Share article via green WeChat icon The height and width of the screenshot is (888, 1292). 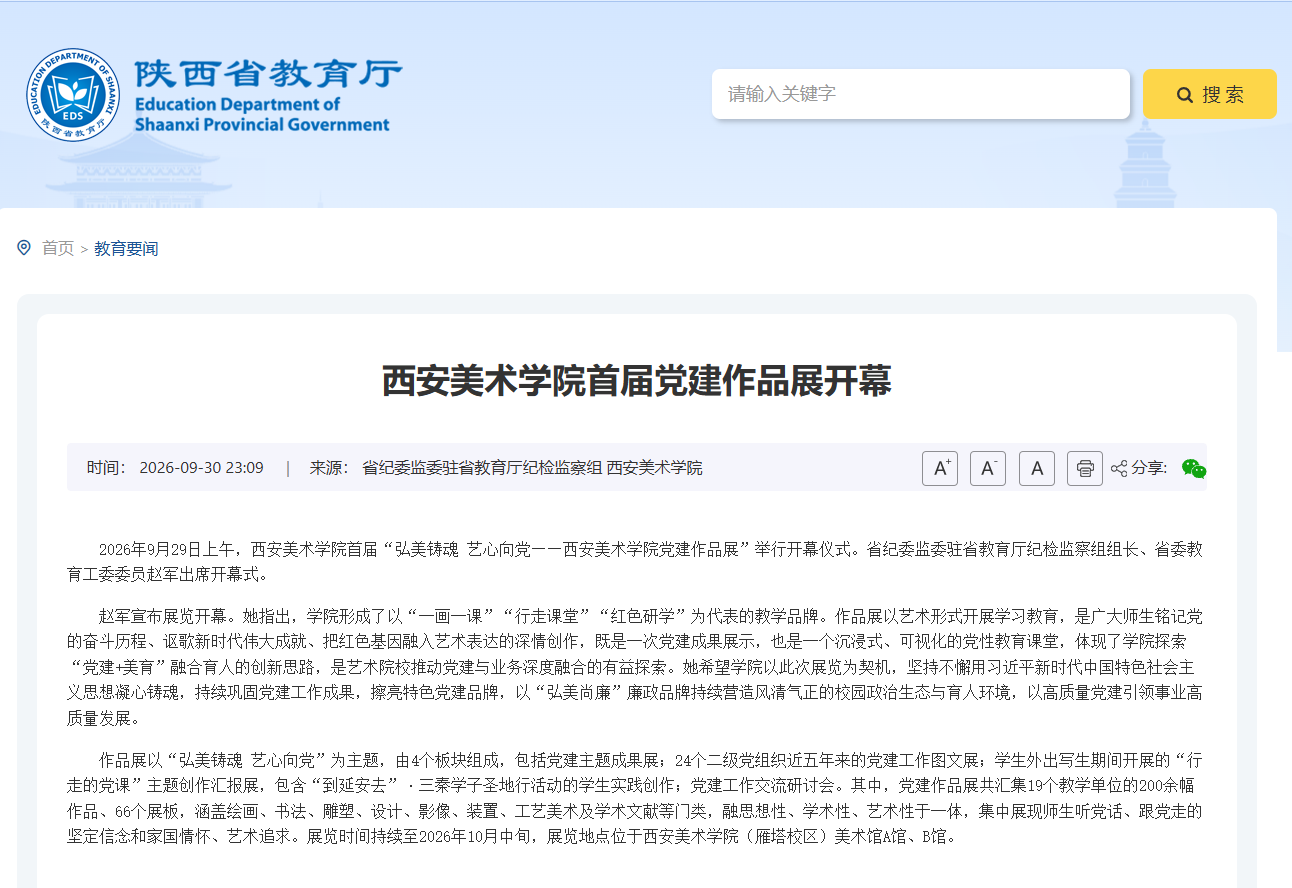point(1193,468)
